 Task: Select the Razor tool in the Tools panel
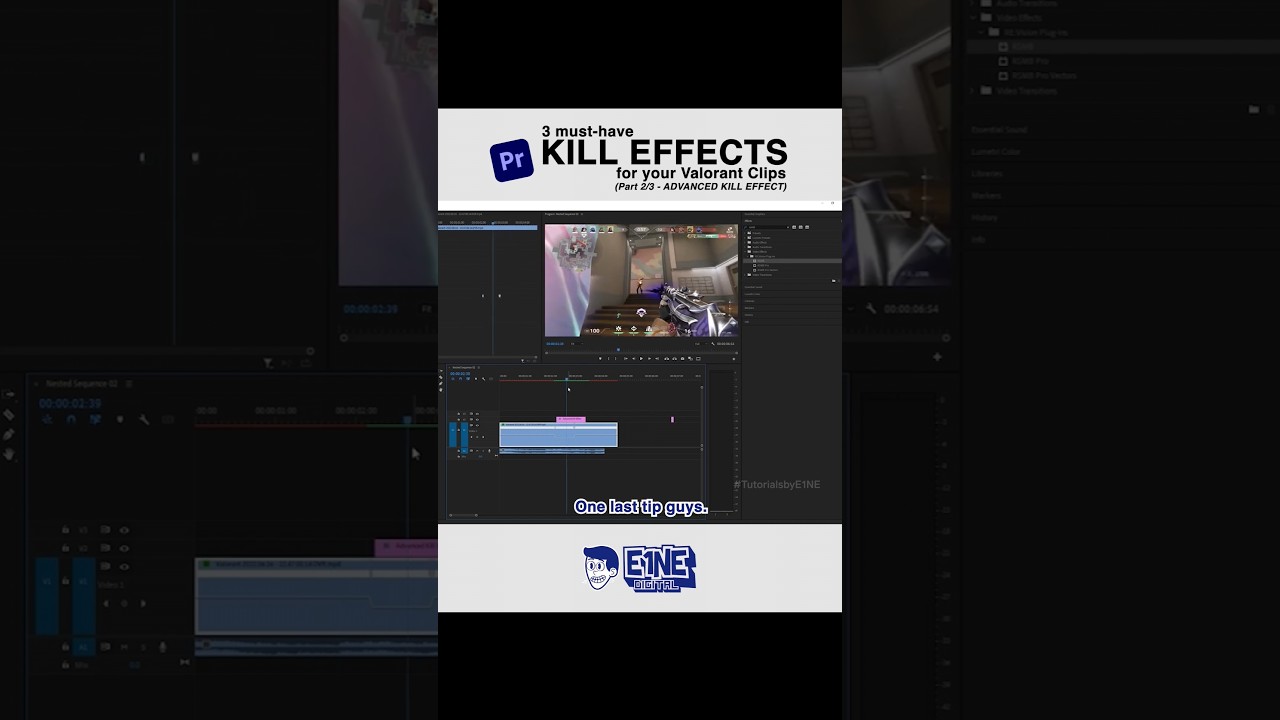click(x=441, y=377)
